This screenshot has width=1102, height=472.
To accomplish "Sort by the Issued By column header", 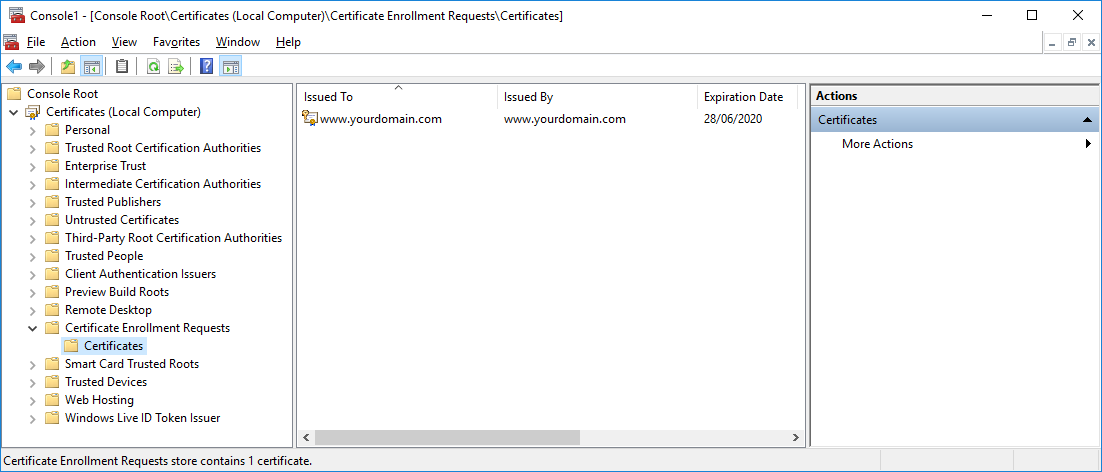I will click(598, 97).
